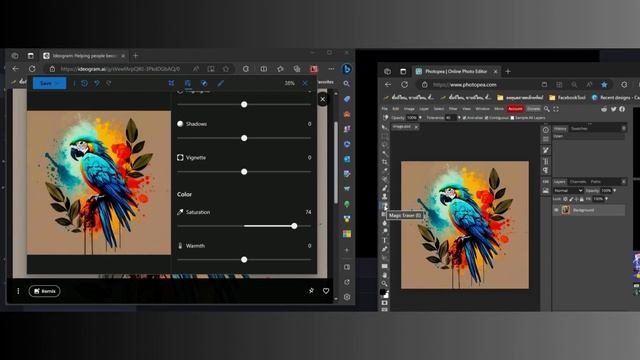The height and width of the screenshot is (360, 640).
Task: Open the Opacity dropdown in options bar
Action: click(x=420, y=118)
